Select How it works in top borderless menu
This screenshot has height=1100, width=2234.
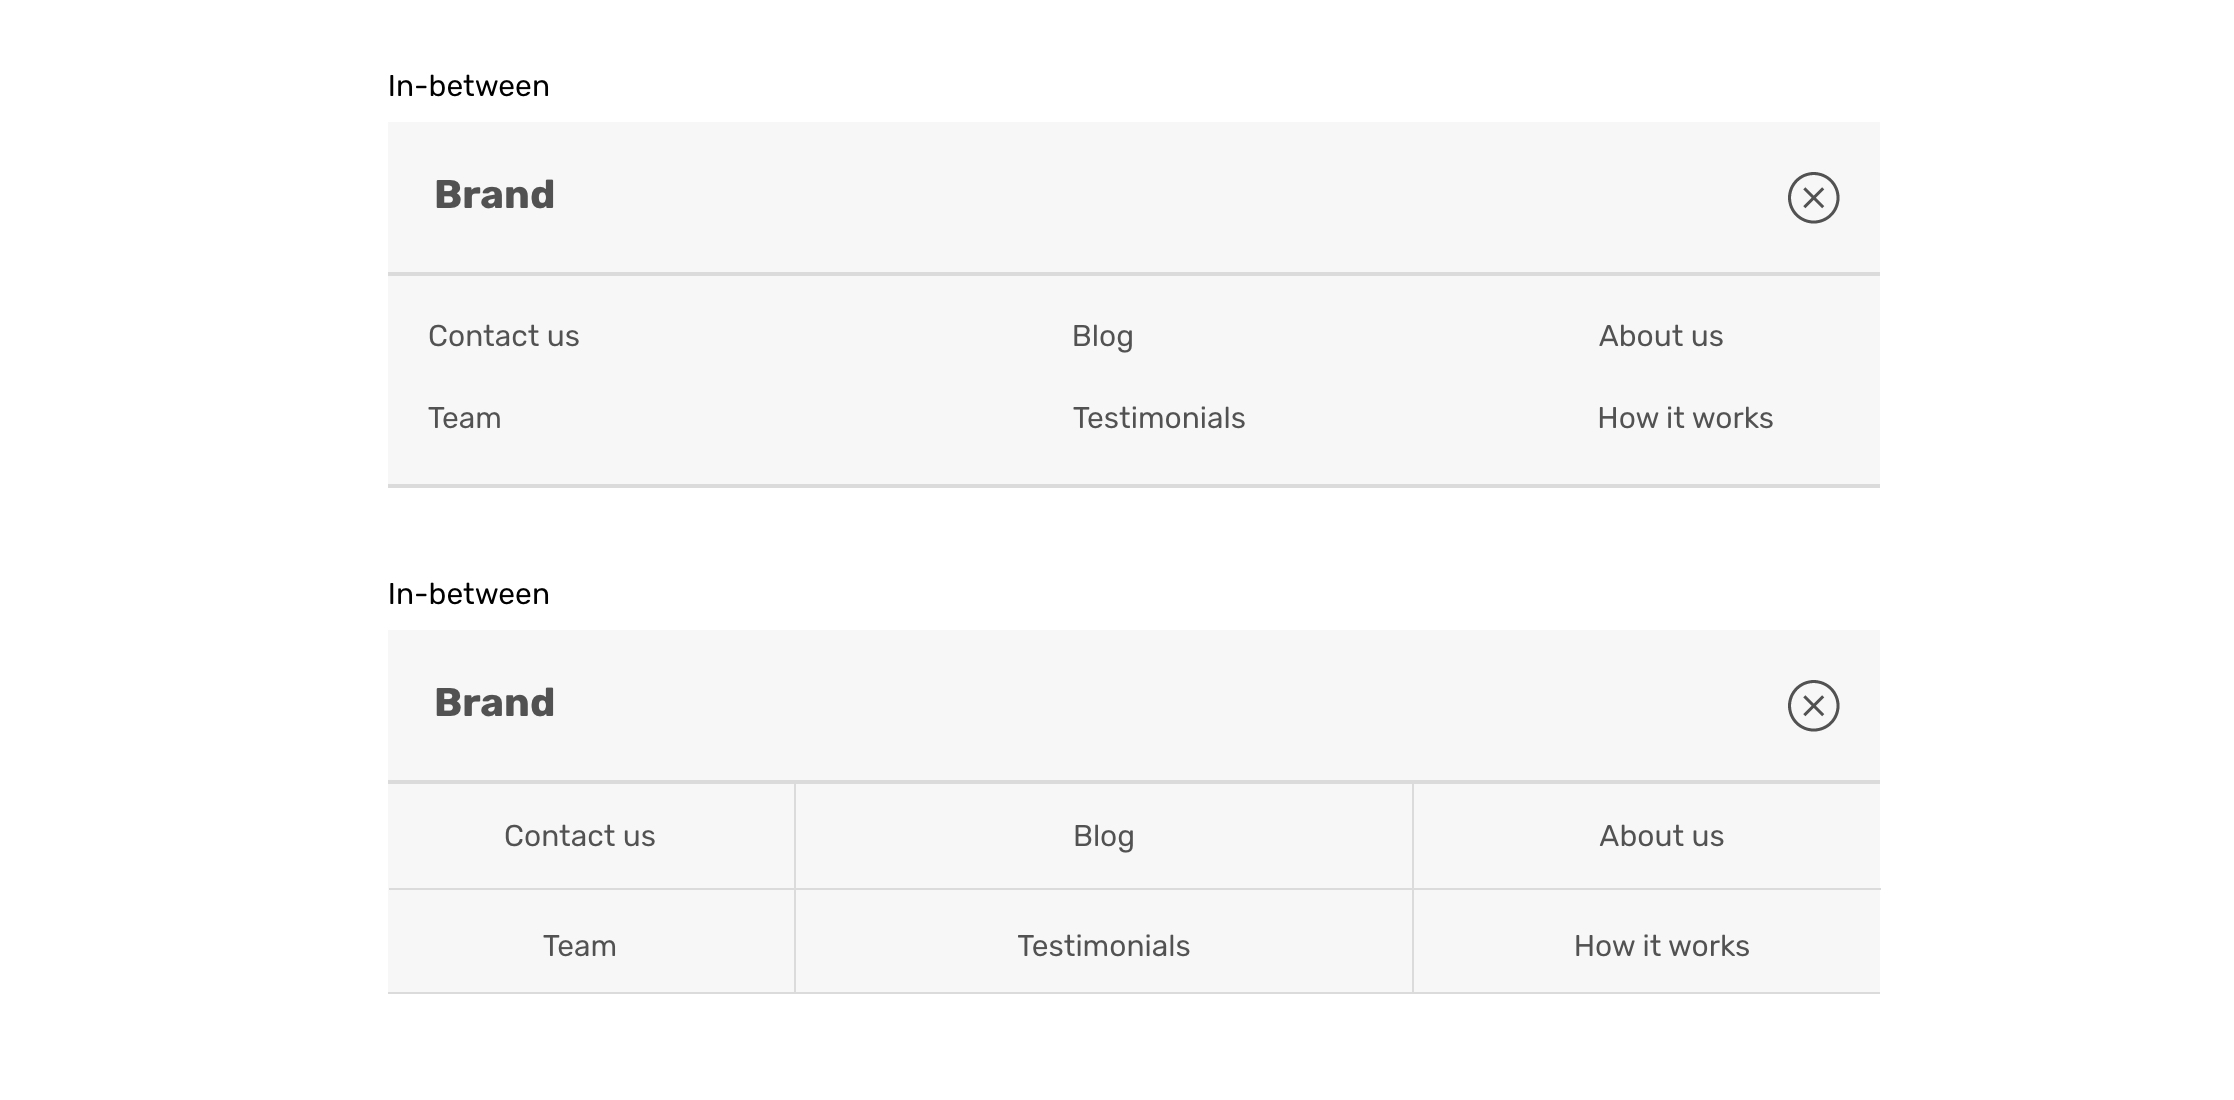click(x=1684, y=418)
